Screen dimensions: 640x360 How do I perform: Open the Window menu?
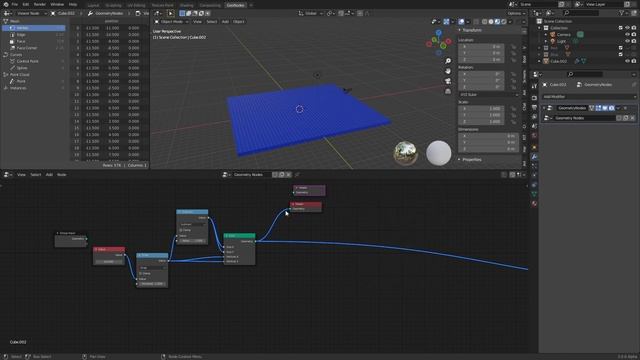[57, 4]
